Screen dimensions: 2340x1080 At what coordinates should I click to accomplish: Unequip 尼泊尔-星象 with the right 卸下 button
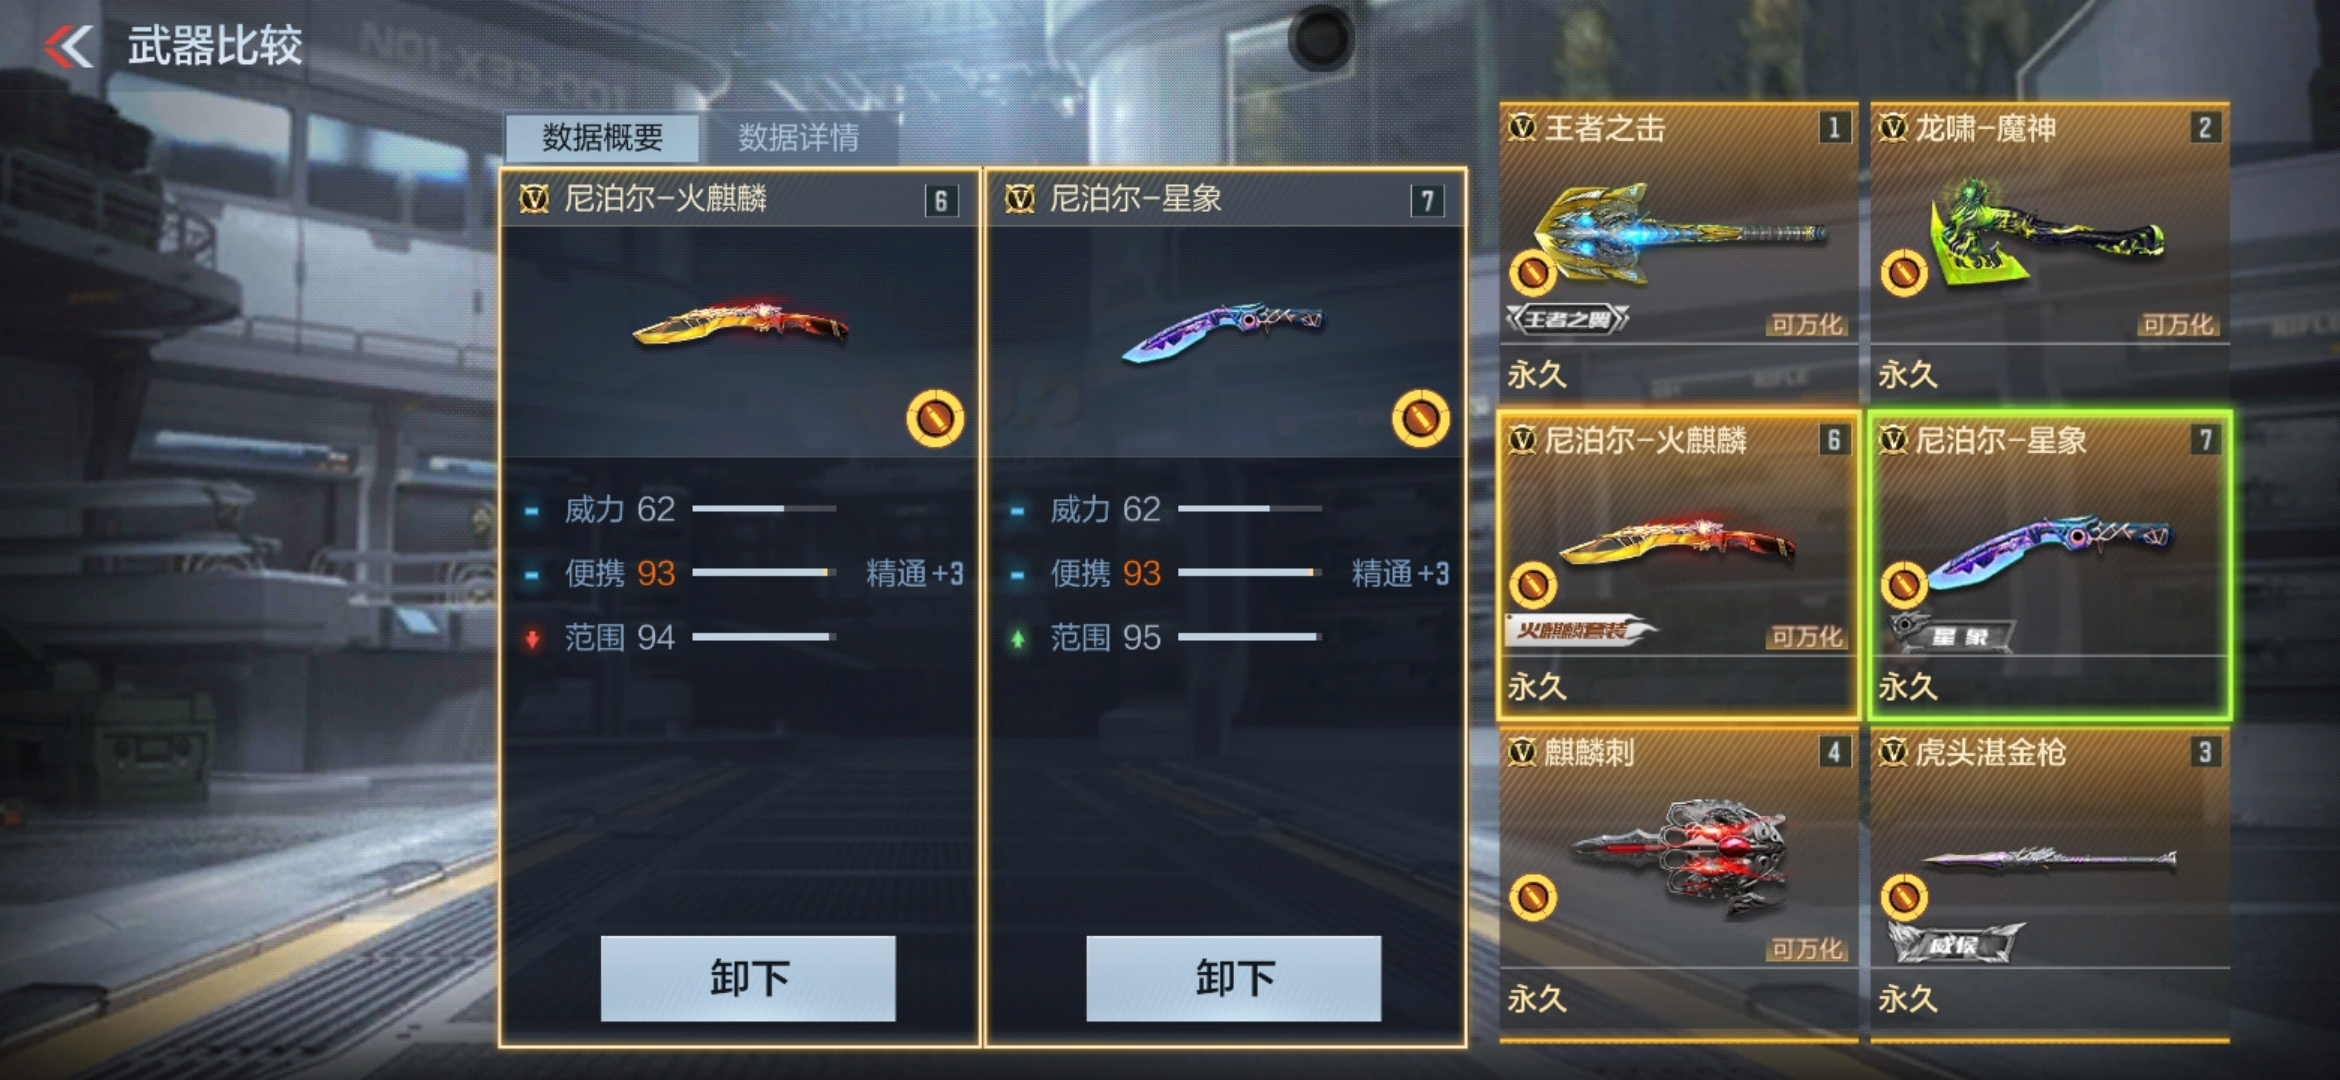pos(1234,978)
